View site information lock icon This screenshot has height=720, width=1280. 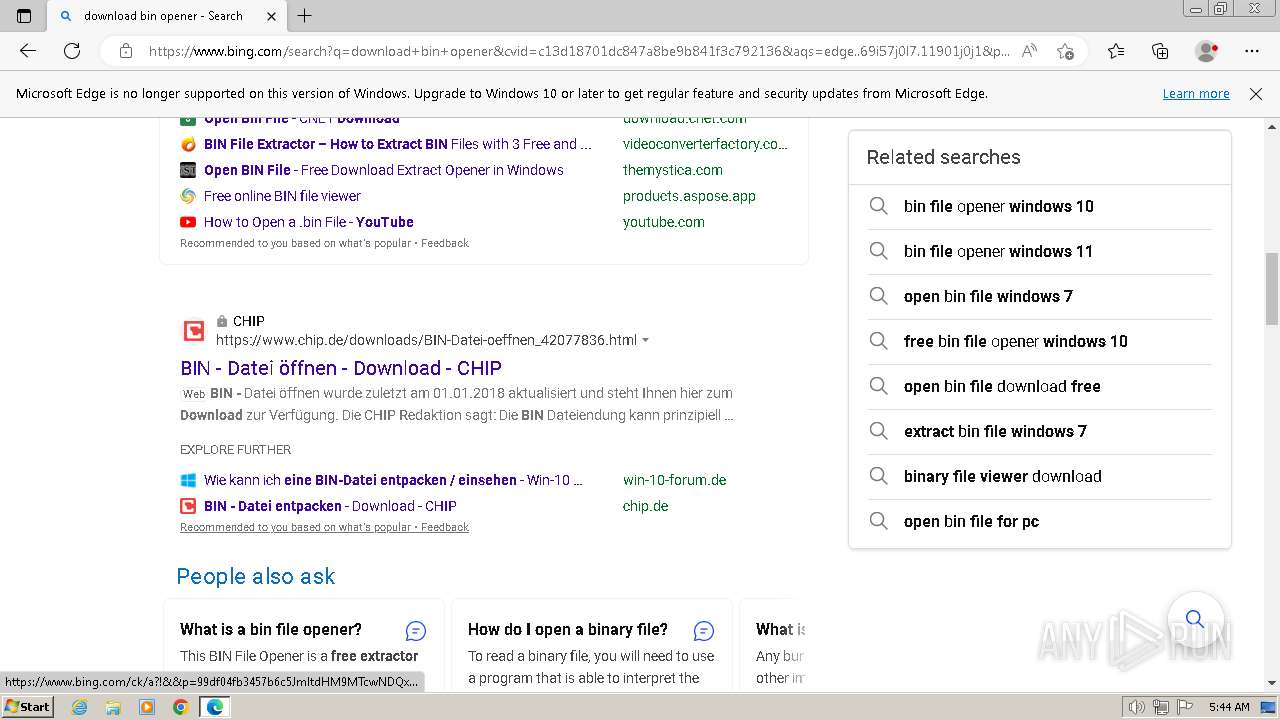(126, 51)
